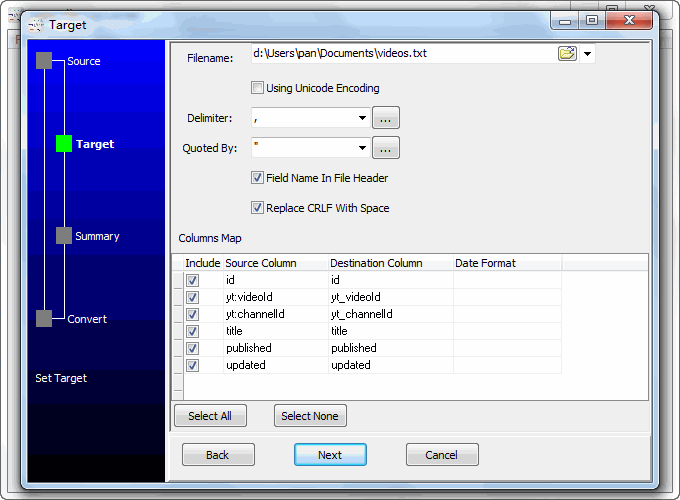Enable Using Unicode Encoding checkbox

click(258, 88)
